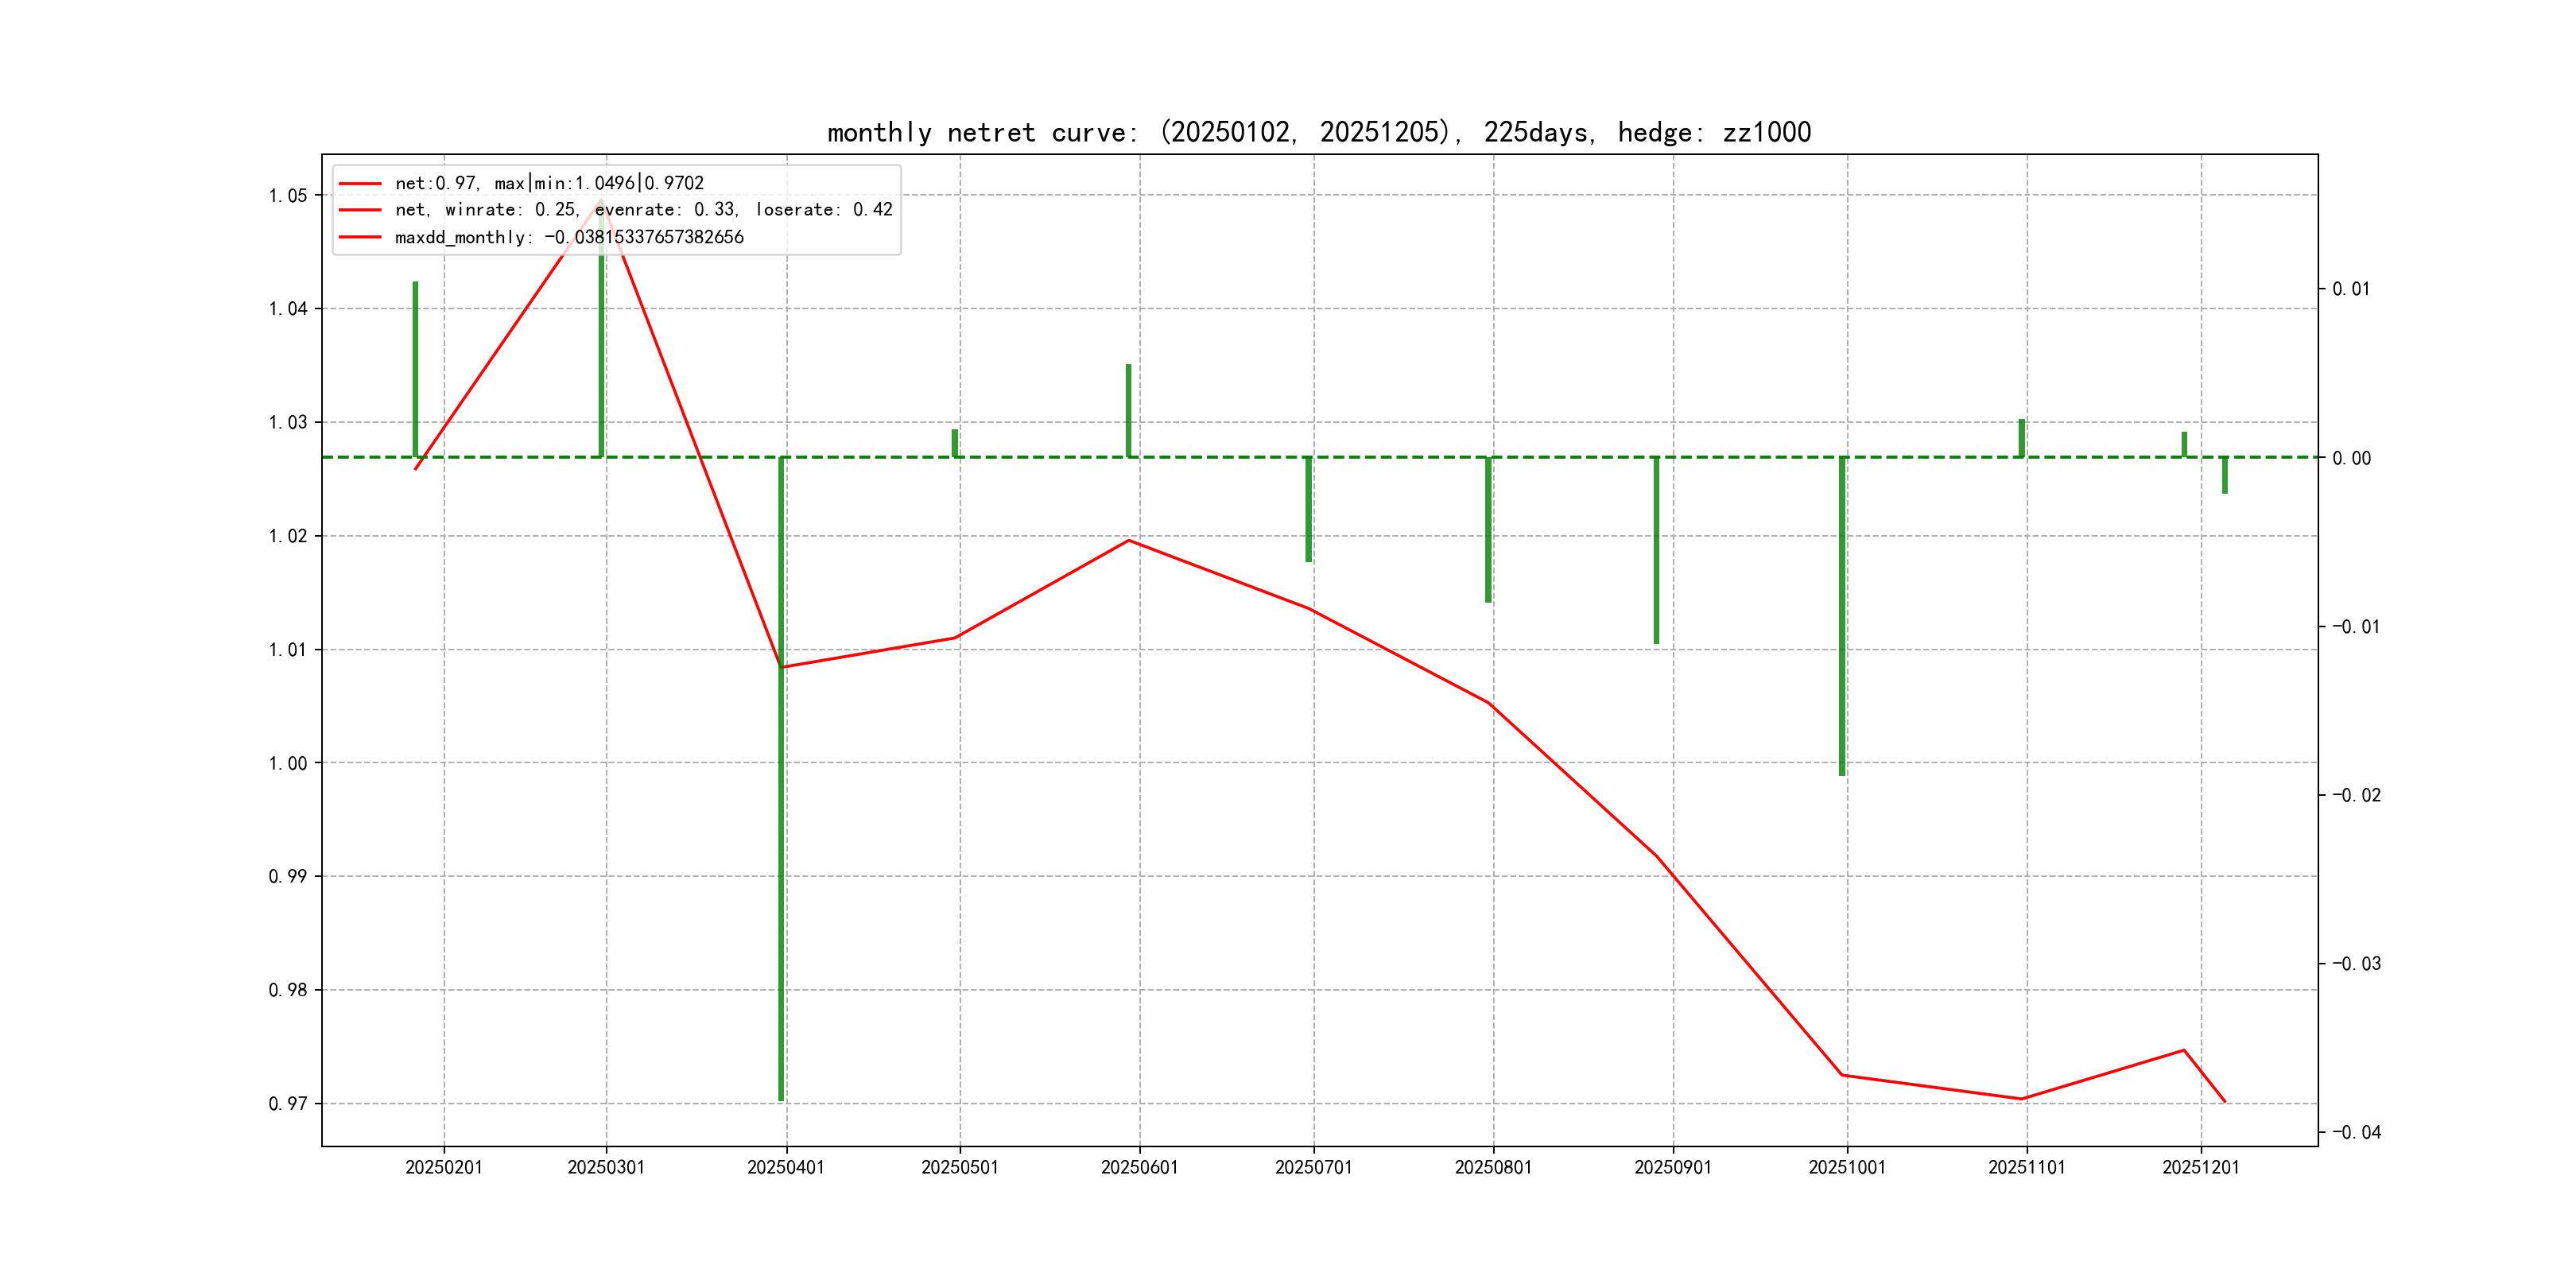Image resolution: width=2576 pixels, height=1288 pixels.
Task: Click the red curve peak near 20250301
Action: pos(601,200)
